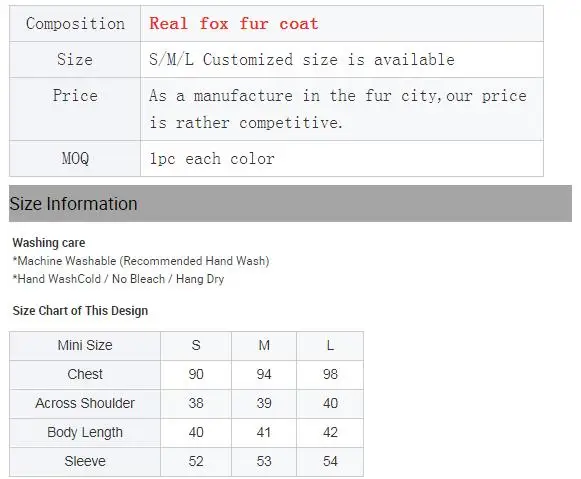The image size is (581, 479).
Task: Click the 'M' column header
Action: 264,346
